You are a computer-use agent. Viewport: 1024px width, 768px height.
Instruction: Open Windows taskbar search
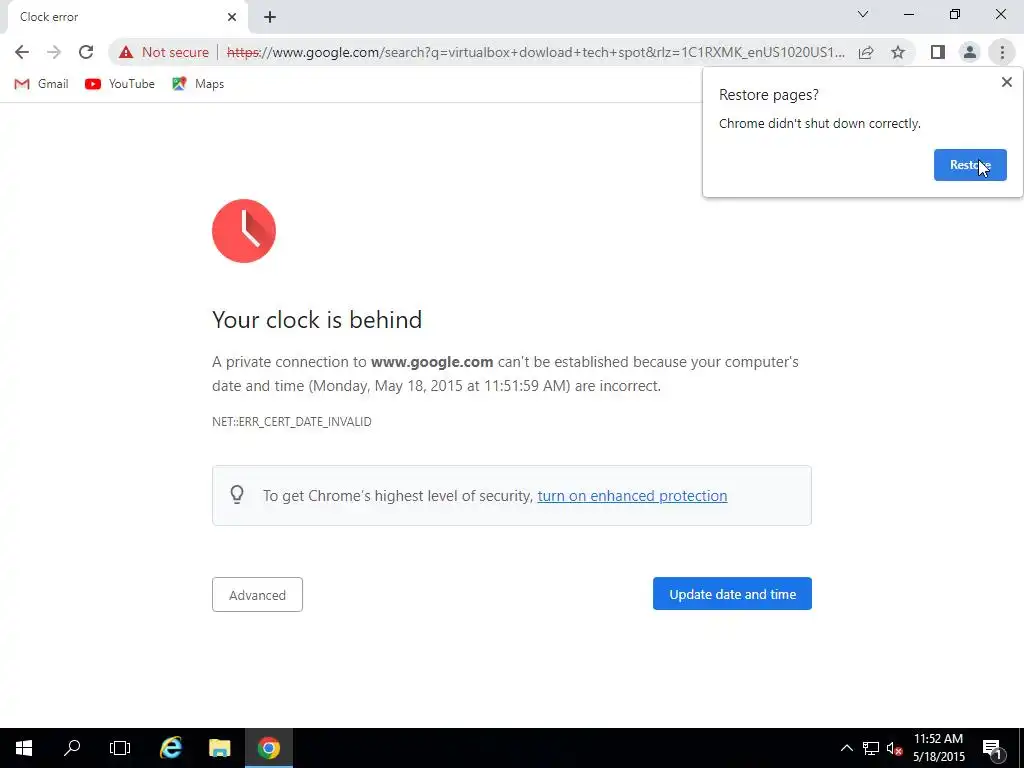[x=72, y=748]
